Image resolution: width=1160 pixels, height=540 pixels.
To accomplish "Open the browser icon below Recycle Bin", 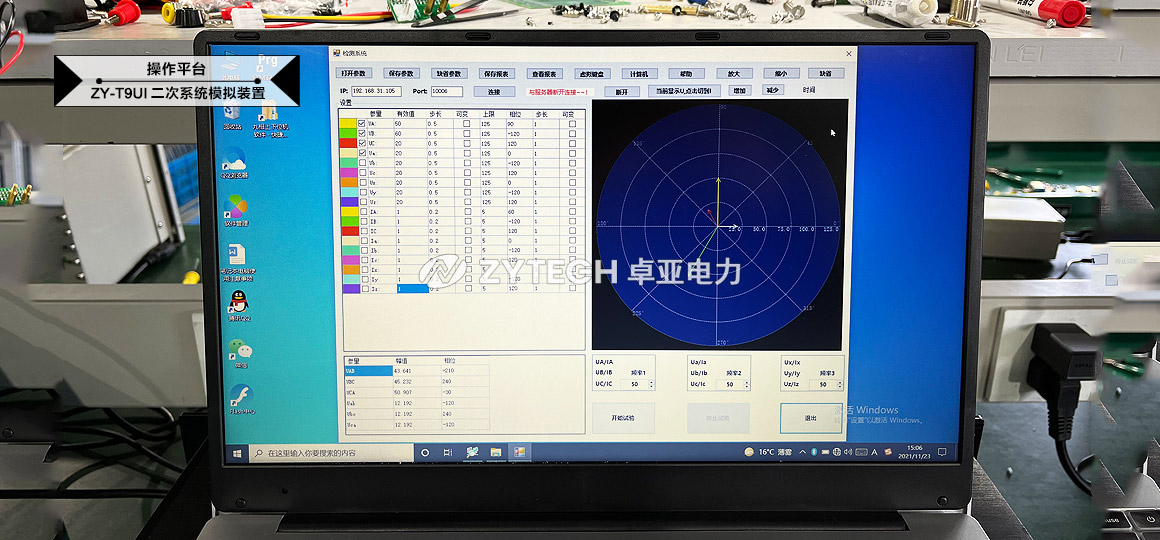I will click(x=234, y=163).
